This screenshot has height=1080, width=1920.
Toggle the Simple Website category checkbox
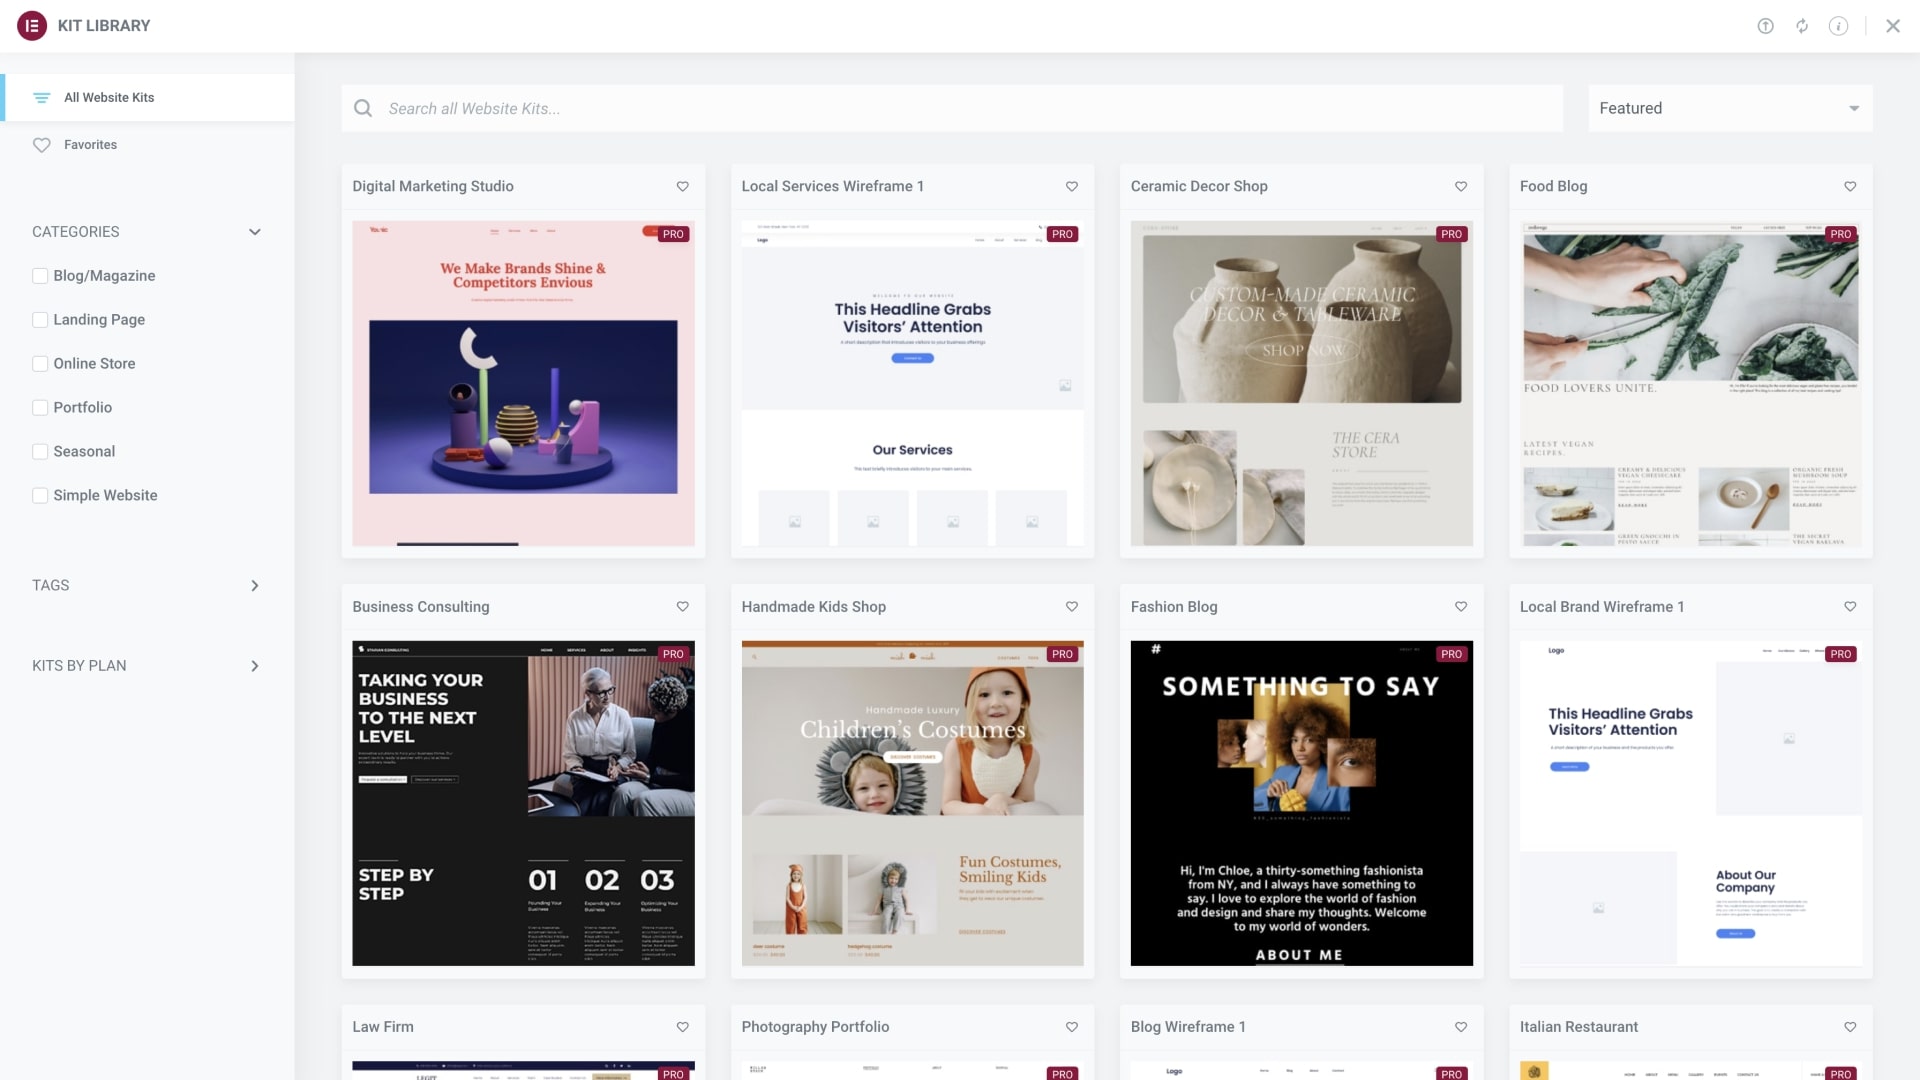pyautogui.click(x=40, y=497)
